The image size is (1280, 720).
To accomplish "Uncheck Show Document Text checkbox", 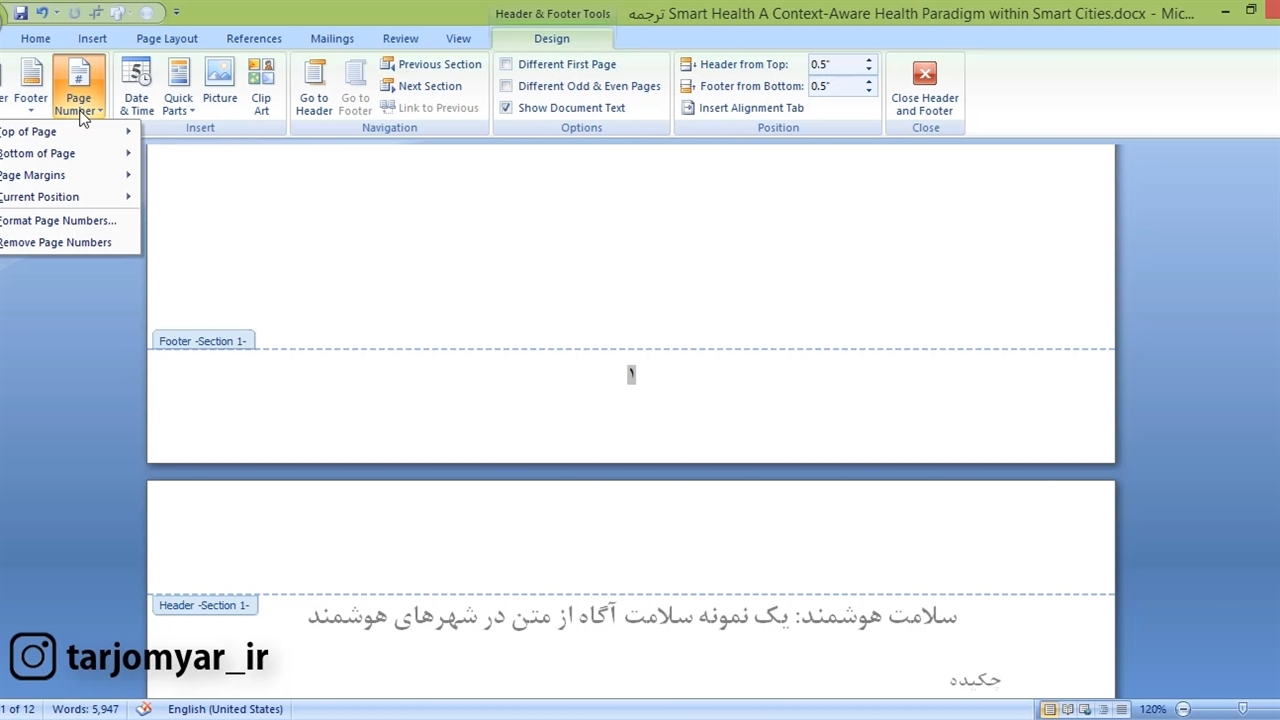I will tap(506, 108).
